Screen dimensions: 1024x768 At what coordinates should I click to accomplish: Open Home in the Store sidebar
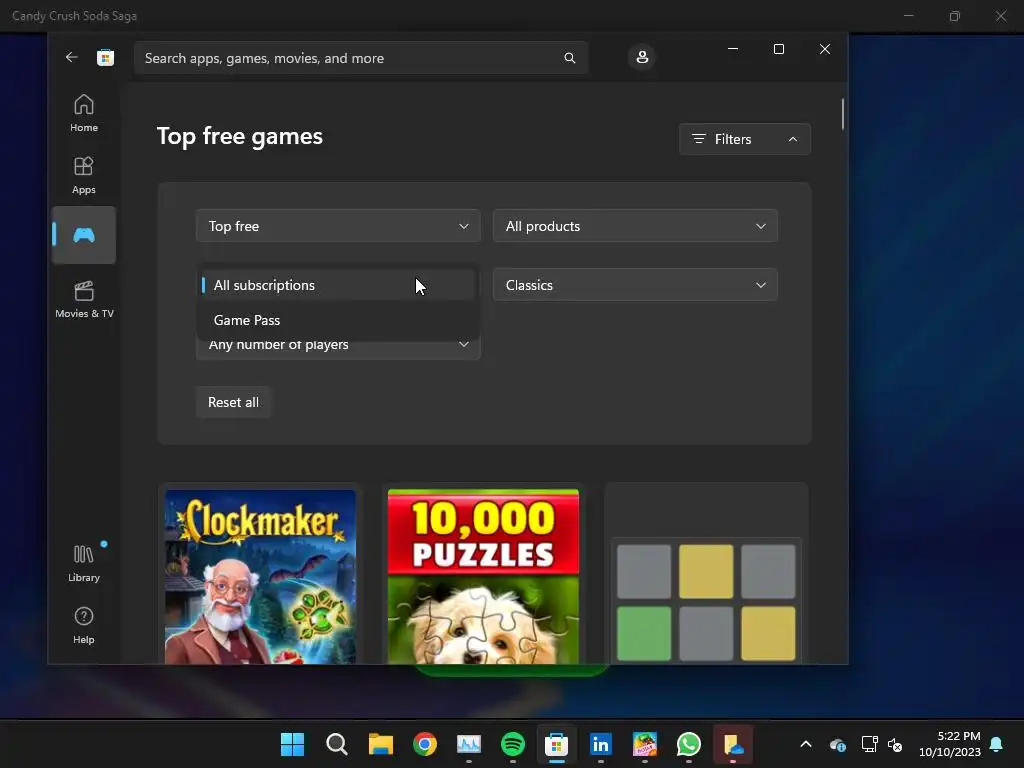coord(84,113)
